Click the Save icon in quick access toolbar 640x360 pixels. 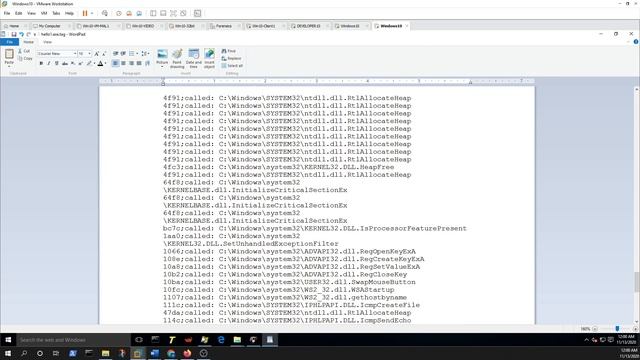pyautogui.click(x=14, y=34)
